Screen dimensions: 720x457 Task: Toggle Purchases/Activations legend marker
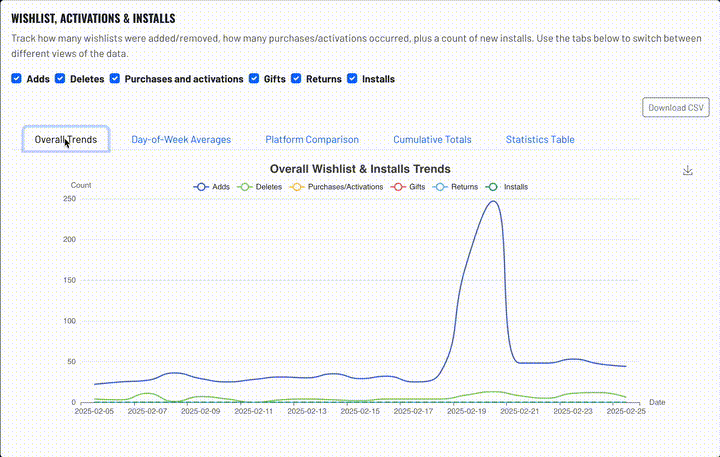click(298, 187)
